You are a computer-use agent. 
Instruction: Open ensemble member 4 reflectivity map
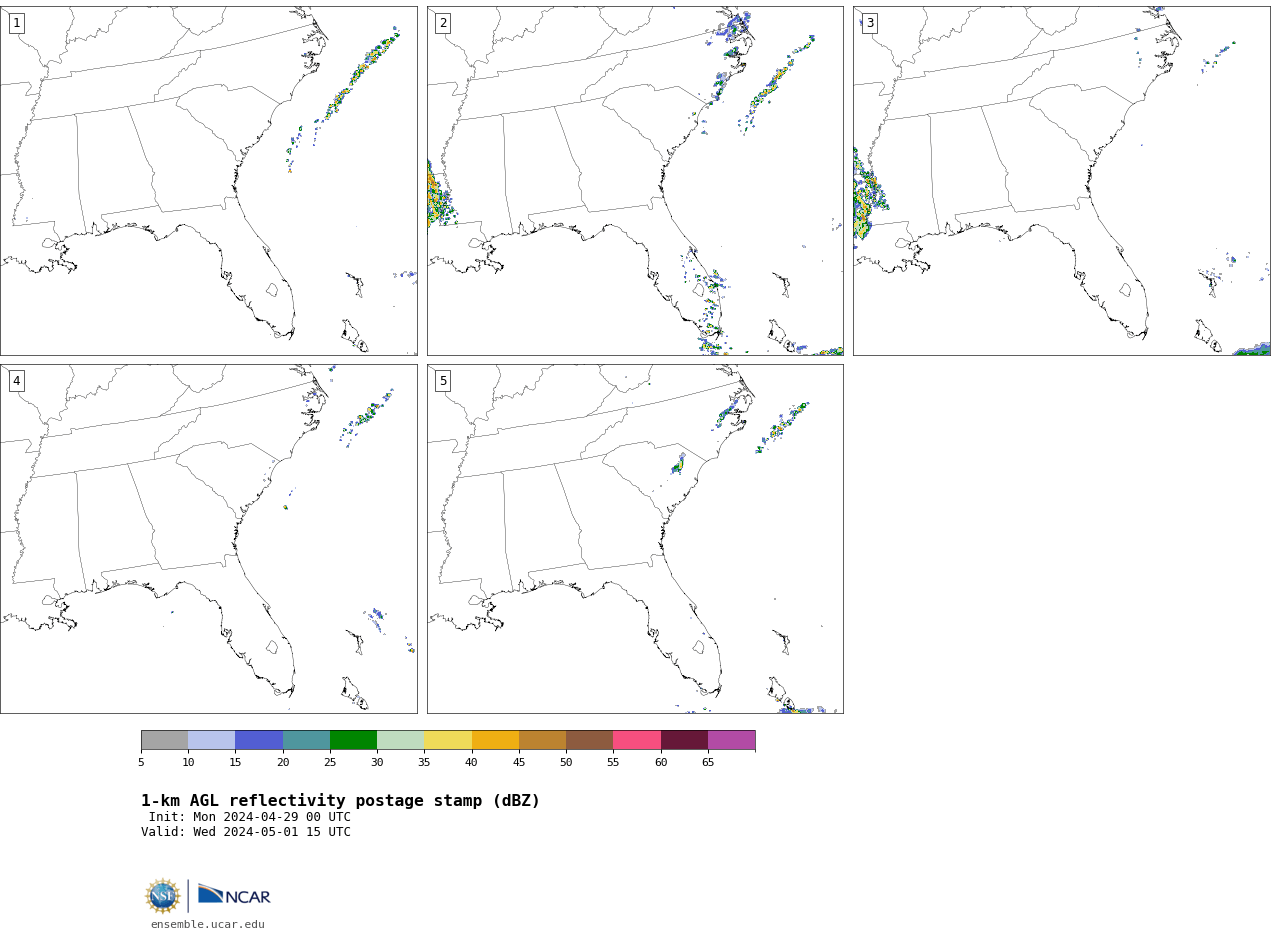[209, 539]
